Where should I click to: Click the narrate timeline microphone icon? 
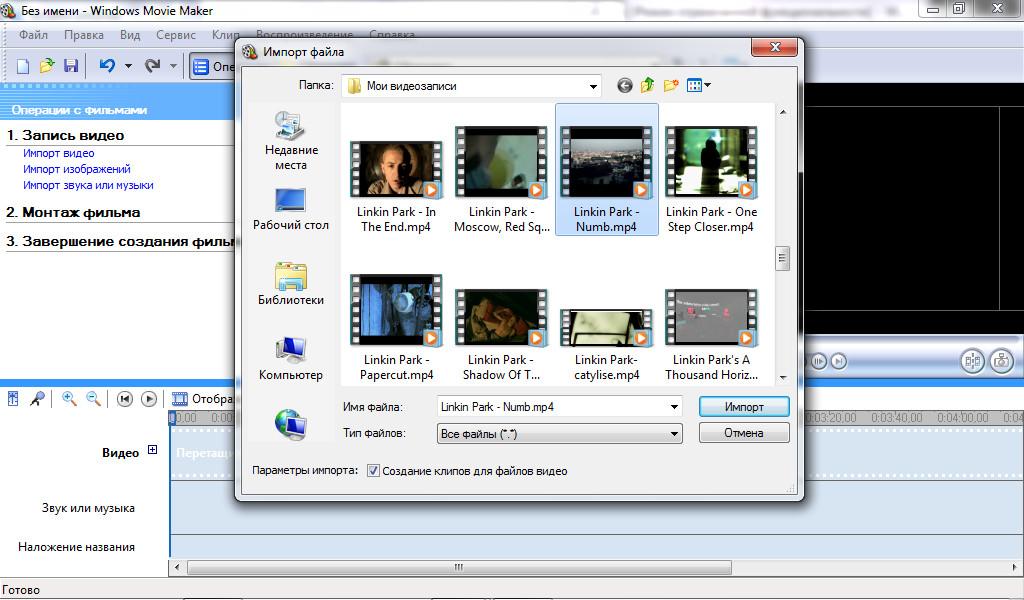tap(37, 398)
